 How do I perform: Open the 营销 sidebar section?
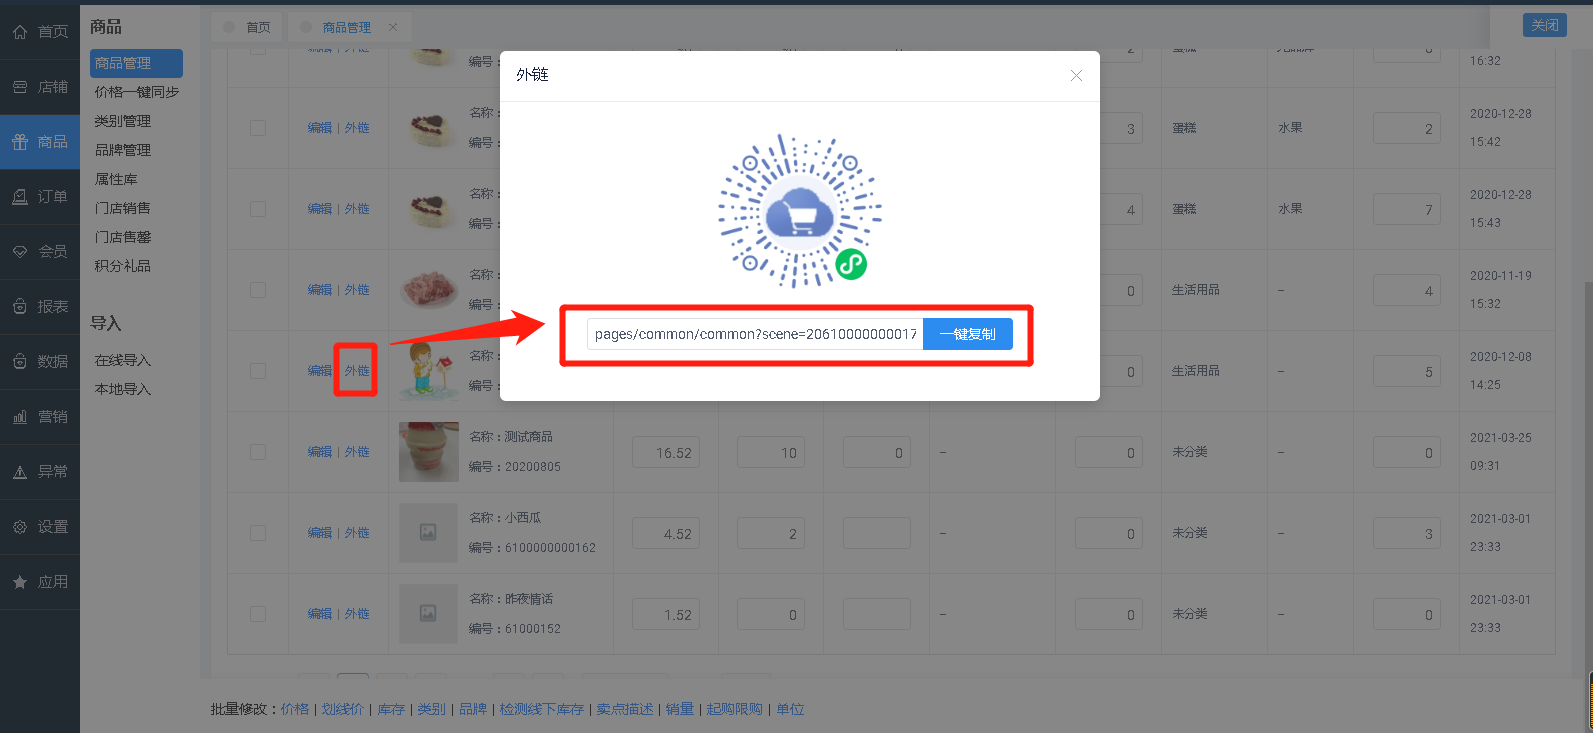tap(40, 417)
